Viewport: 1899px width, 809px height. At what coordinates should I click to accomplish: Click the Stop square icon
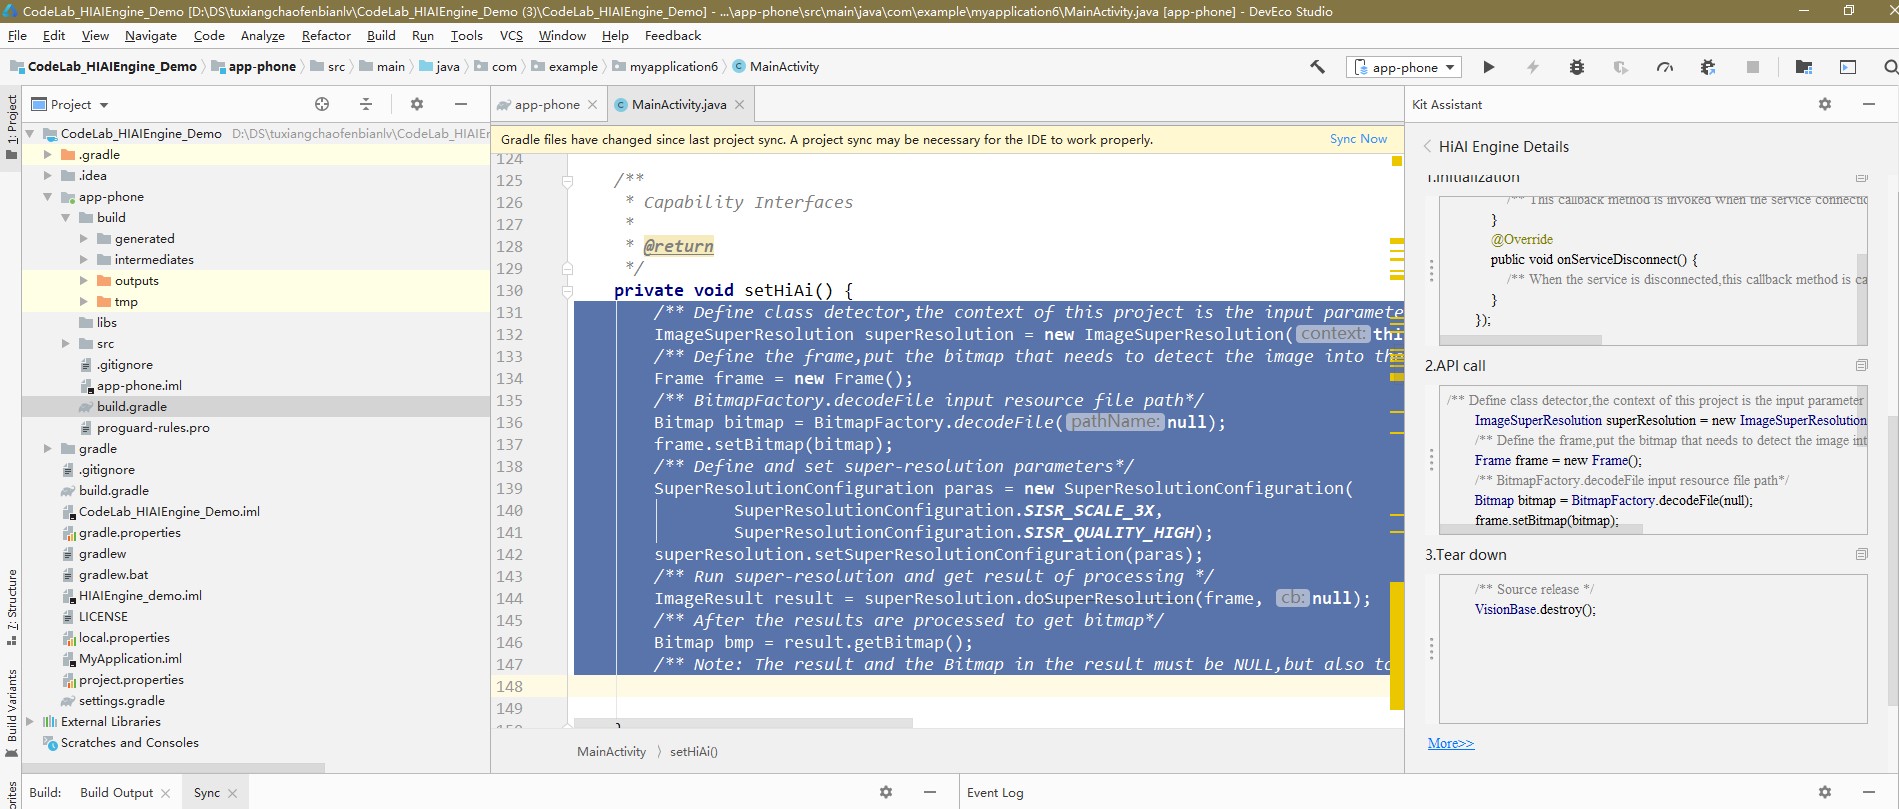1752,67
